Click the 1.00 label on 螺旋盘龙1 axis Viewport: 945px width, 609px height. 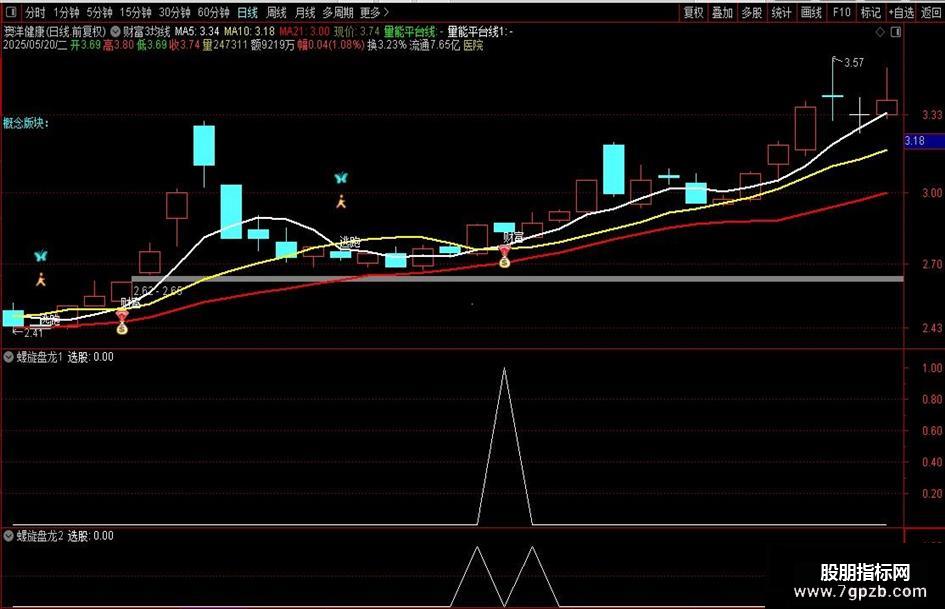coord(932,368)
